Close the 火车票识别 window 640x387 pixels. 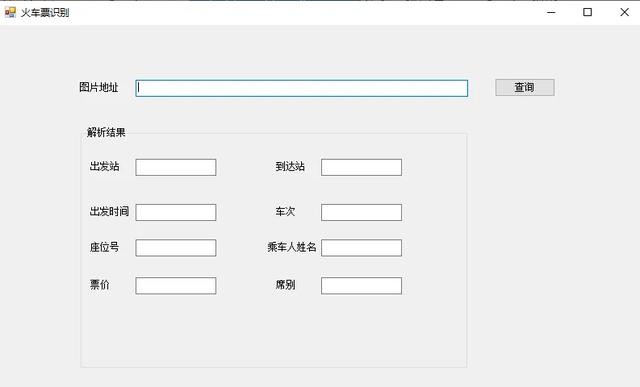tap(624, 12)
